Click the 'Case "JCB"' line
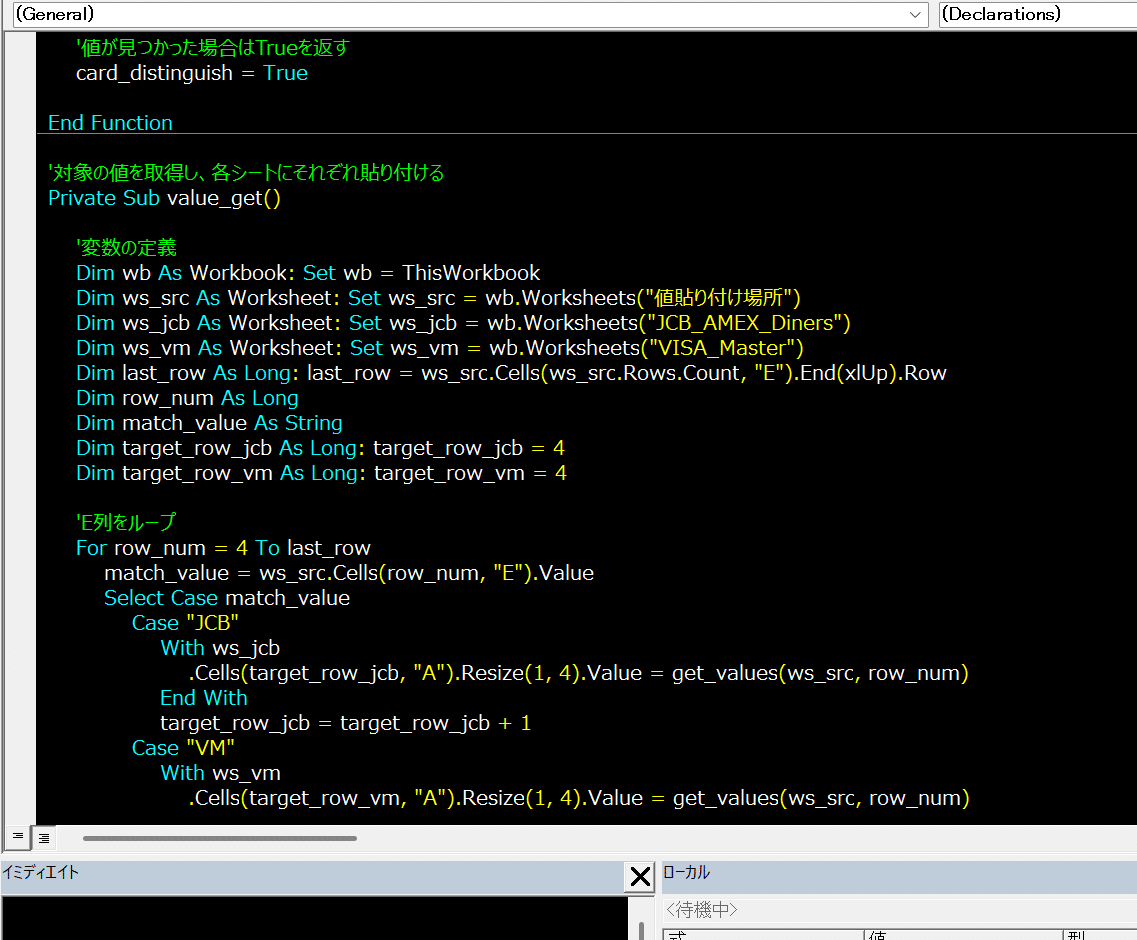The width and height of the screenshot is (1137, 940). pos(185,623)
